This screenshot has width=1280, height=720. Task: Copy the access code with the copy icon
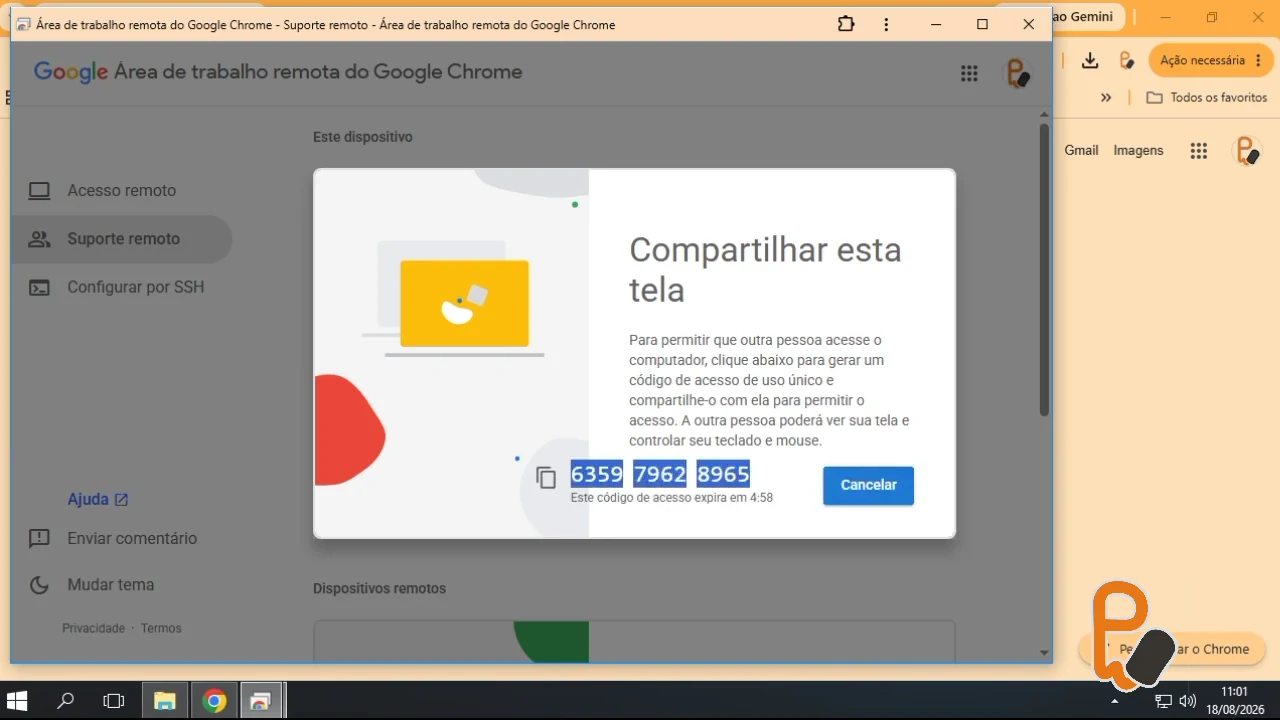[x=546, y=478]
